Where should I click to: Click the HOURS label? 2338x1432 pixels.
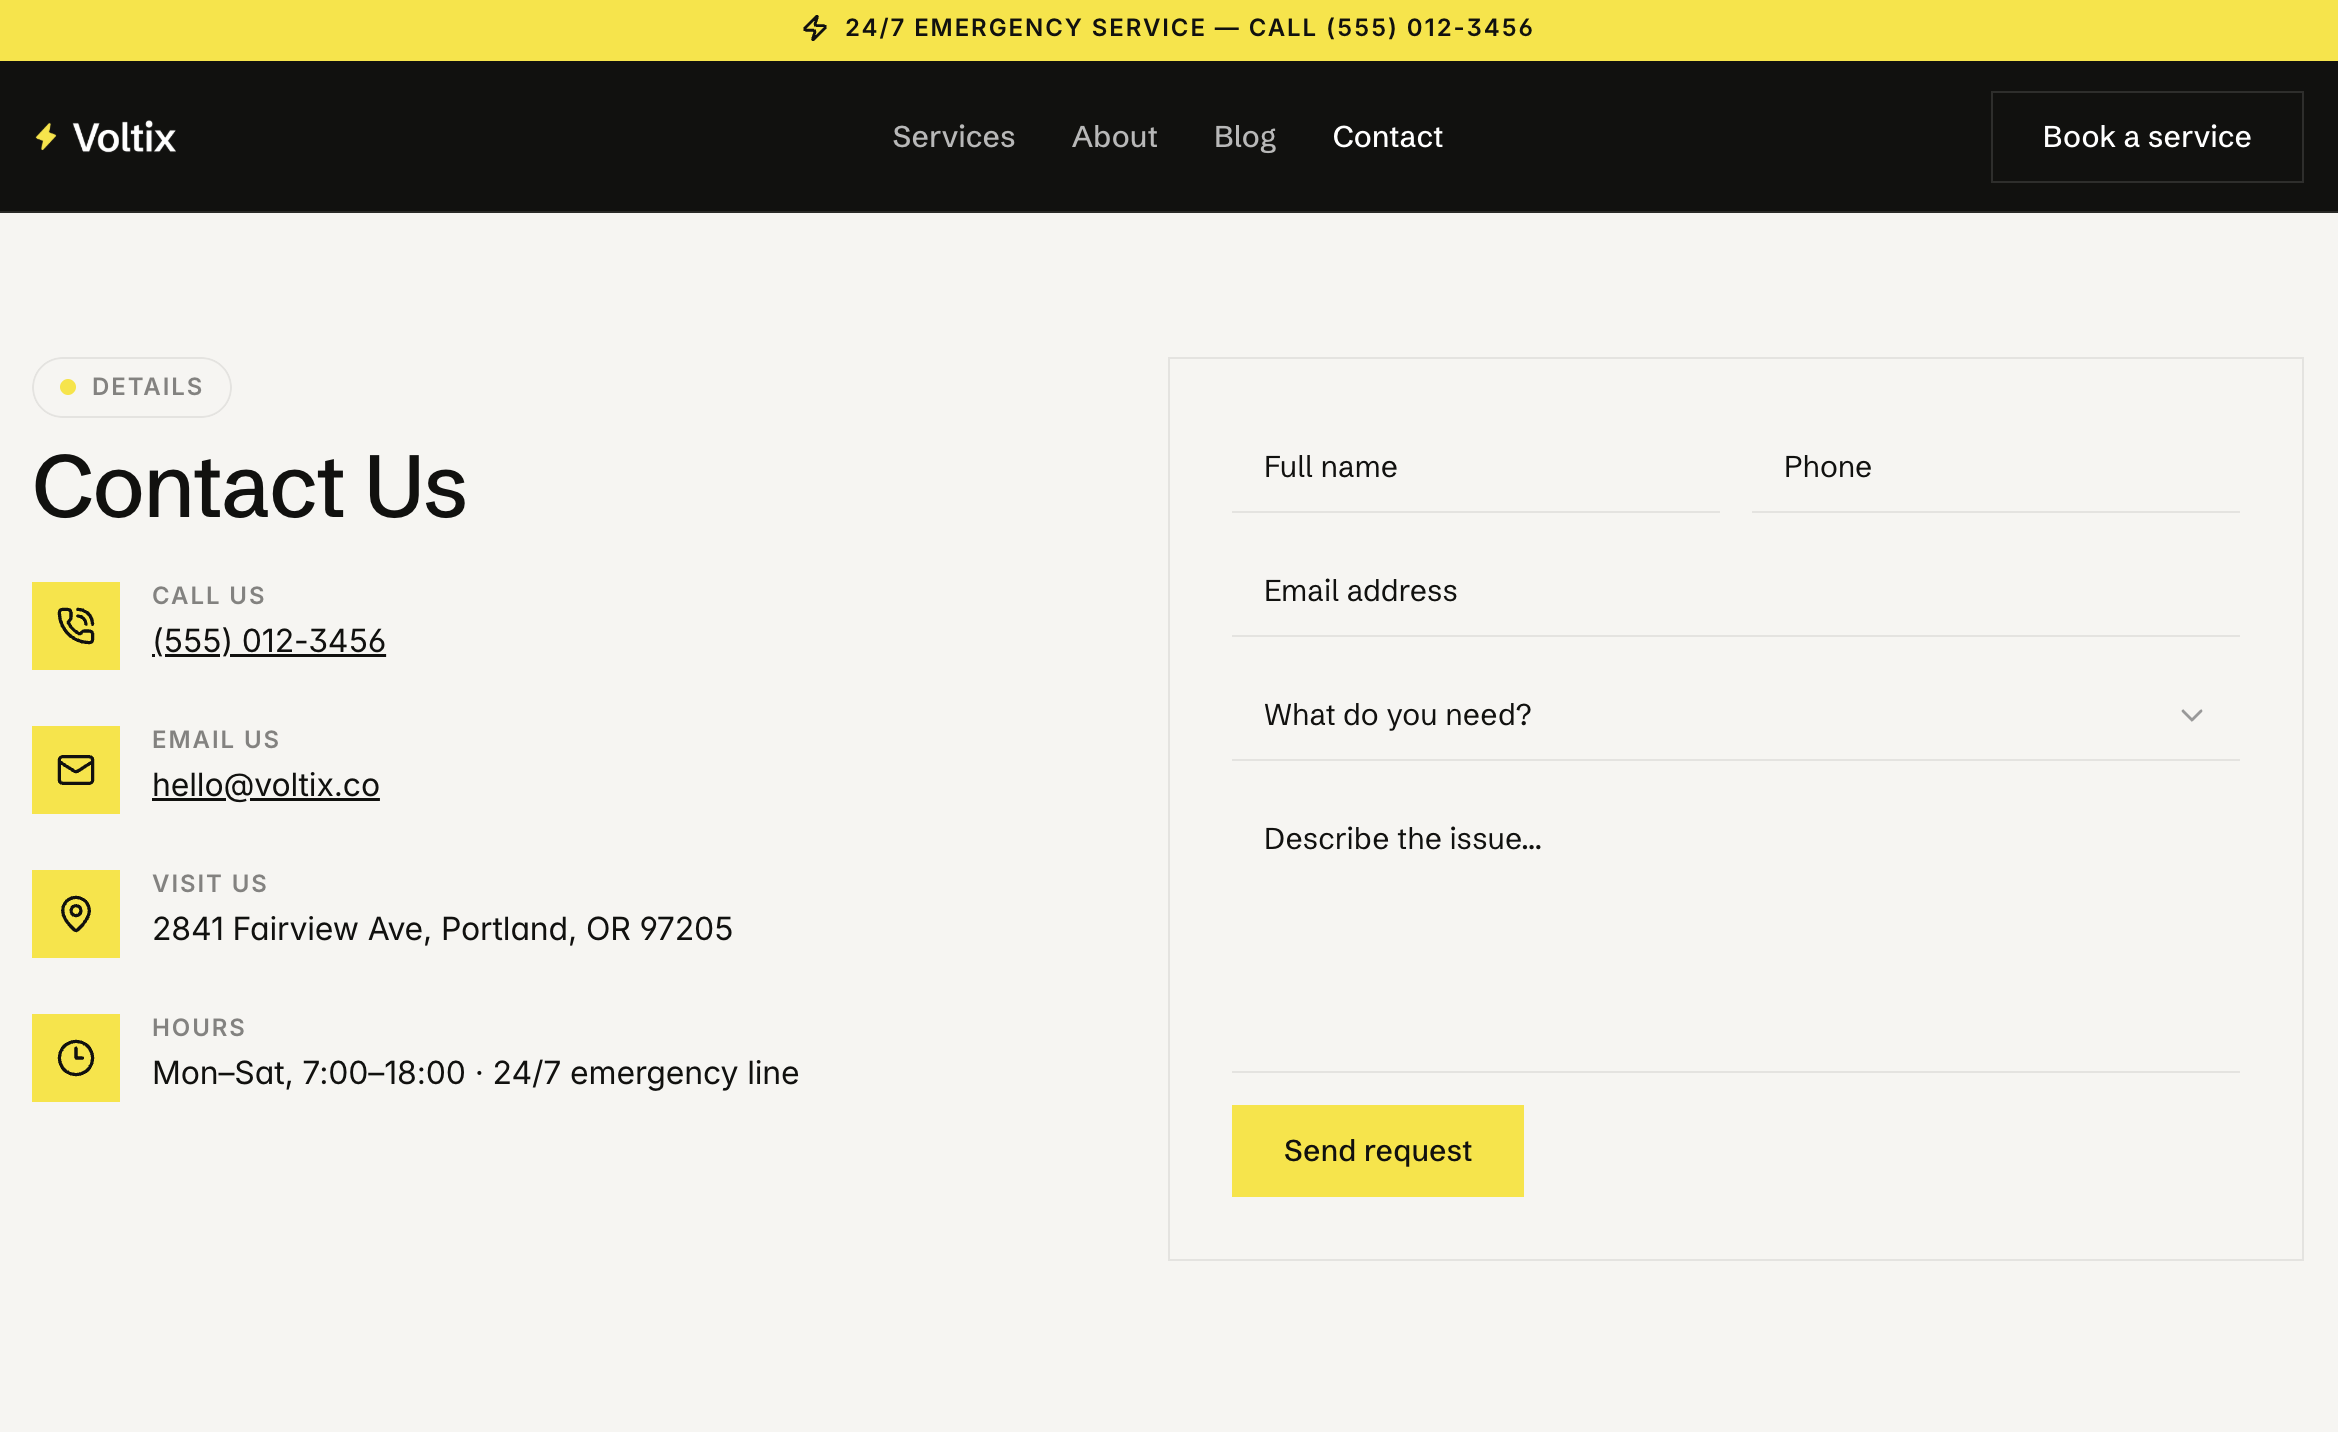click(198, 1028)
